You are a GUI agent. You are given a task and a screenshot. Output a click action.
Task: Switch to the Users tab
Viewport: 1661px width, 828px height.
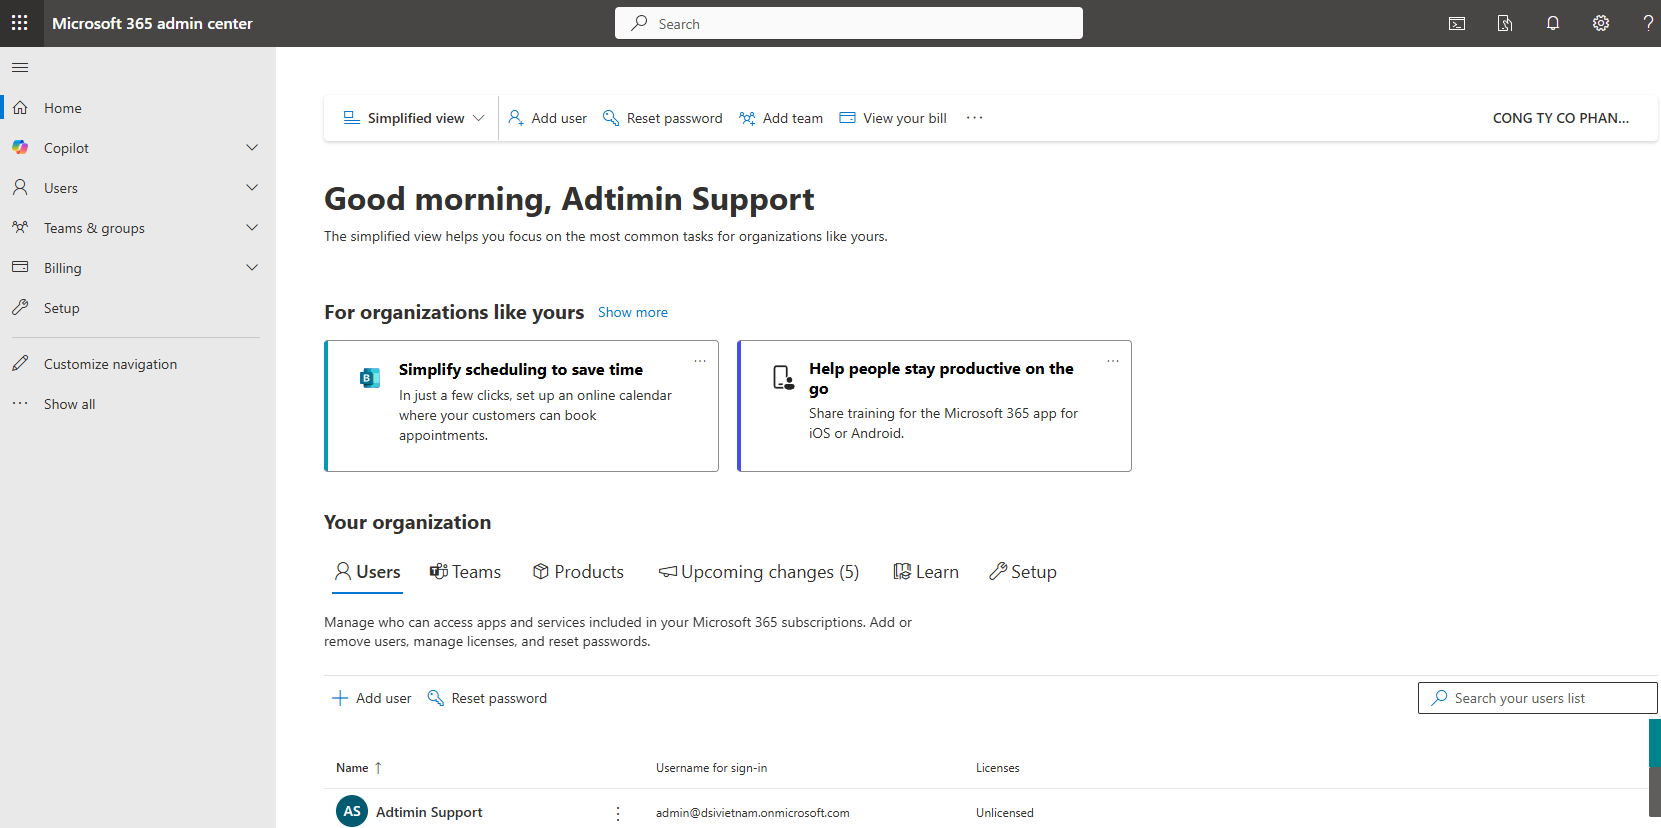367,572
